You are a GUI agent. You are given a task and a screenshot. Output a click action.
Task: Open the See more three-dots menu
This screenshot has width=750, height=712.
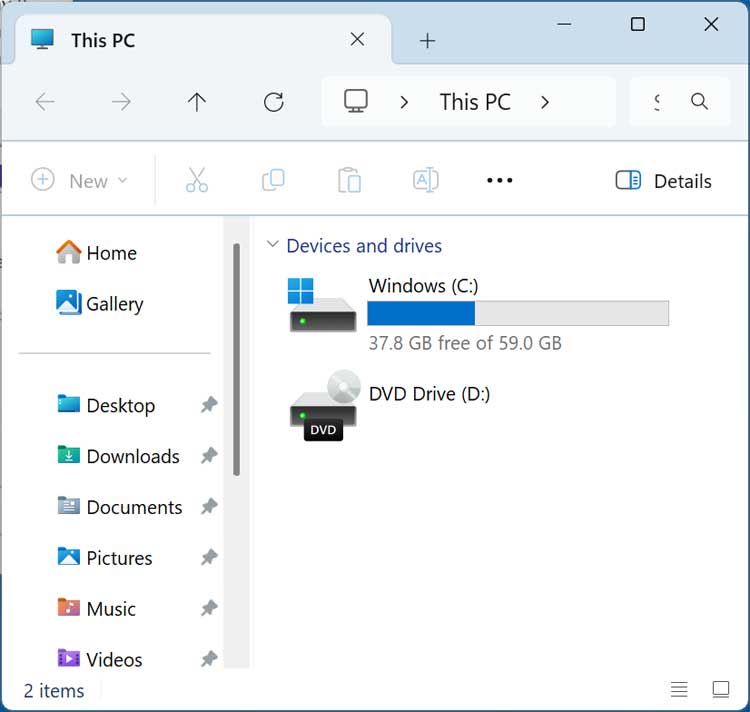point(500,180)
